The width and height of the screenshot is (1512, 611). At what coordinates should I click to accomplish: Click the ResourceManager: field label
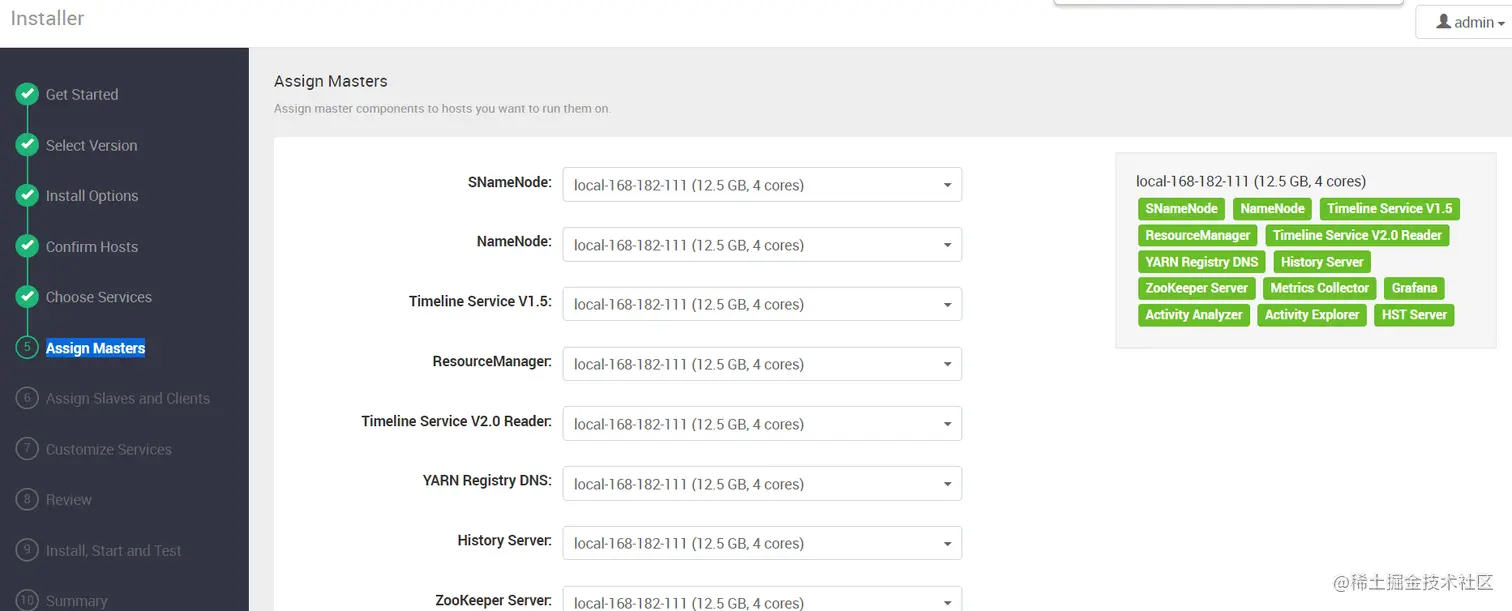tap(492, 361)
